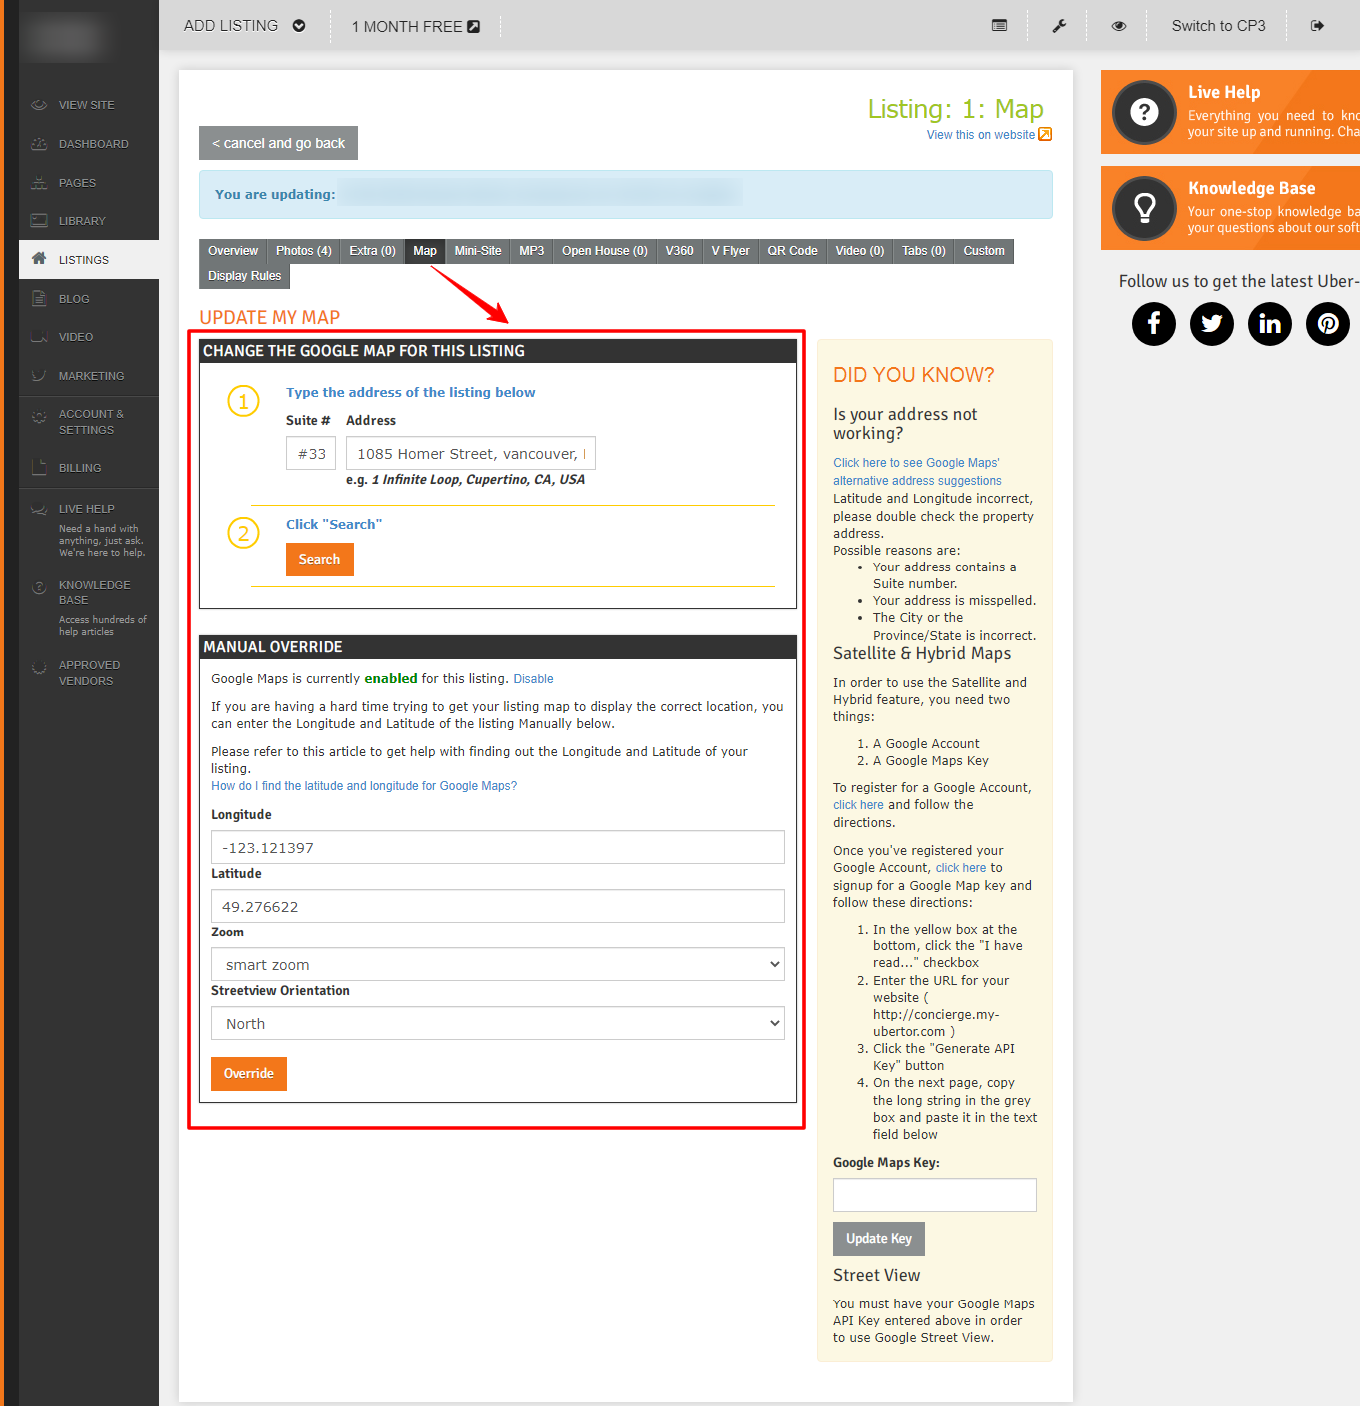Screen dimensions: 1360x1406
Task: Switch to the Photos (4) tab
Action: point(303,251)
